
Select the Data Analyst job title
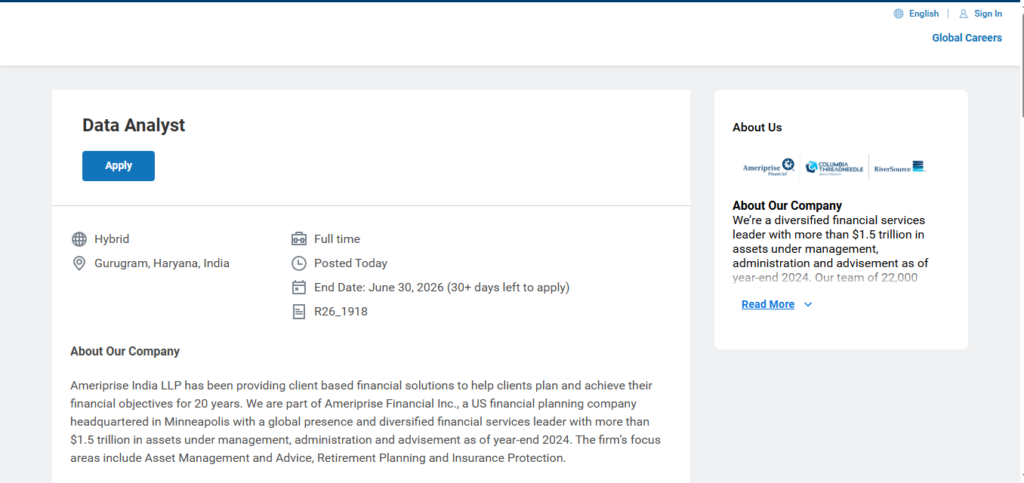coord(134,125)
